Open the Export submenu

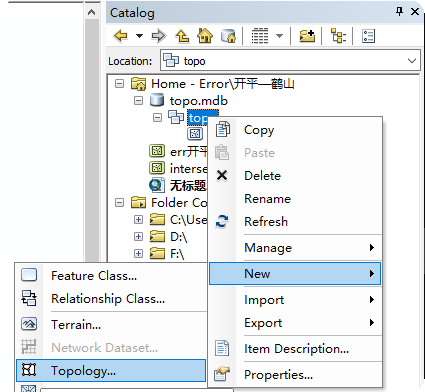[295, 323]
